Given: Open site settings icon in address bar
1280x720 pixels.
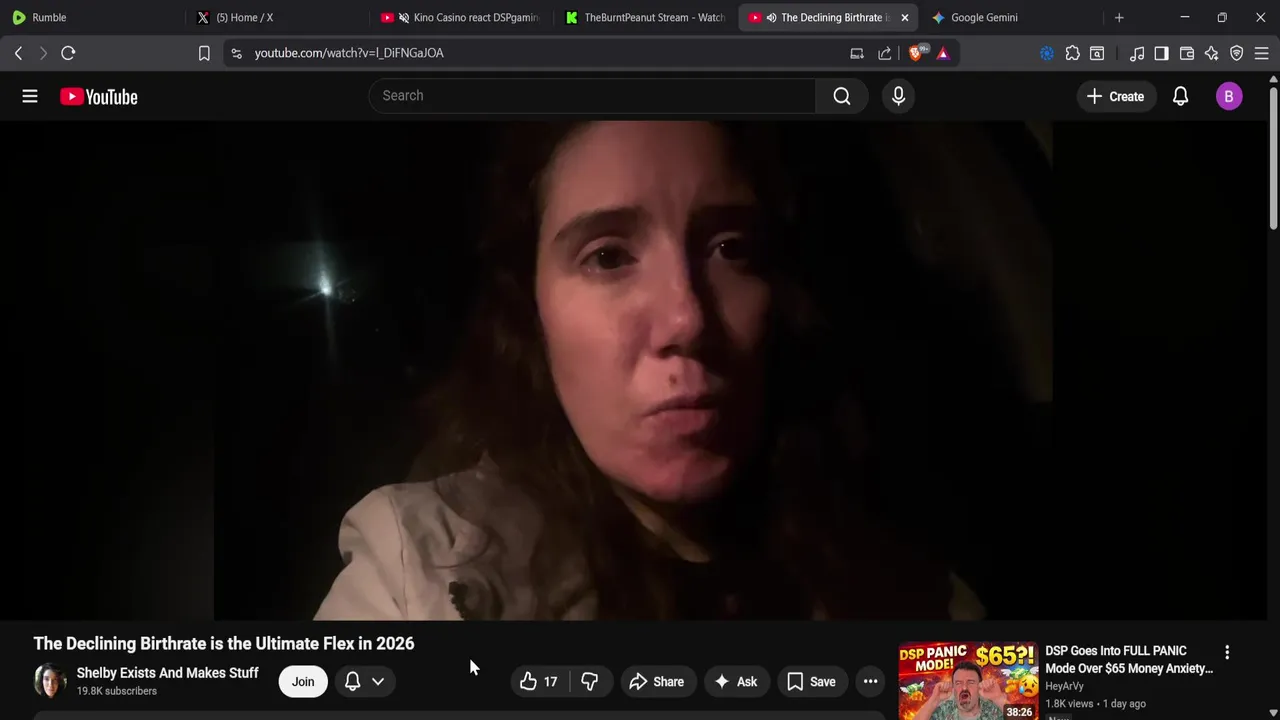Looking at the screenshot, I should [236, 53].
